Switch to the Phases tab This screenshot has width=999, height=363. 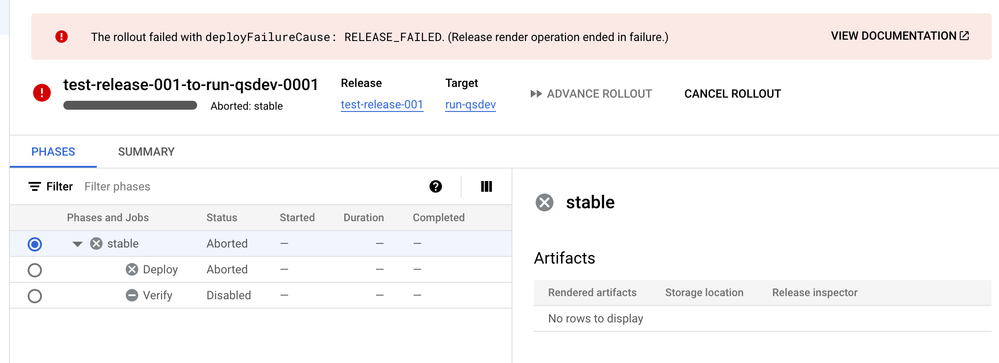click(x=54, y=152)
